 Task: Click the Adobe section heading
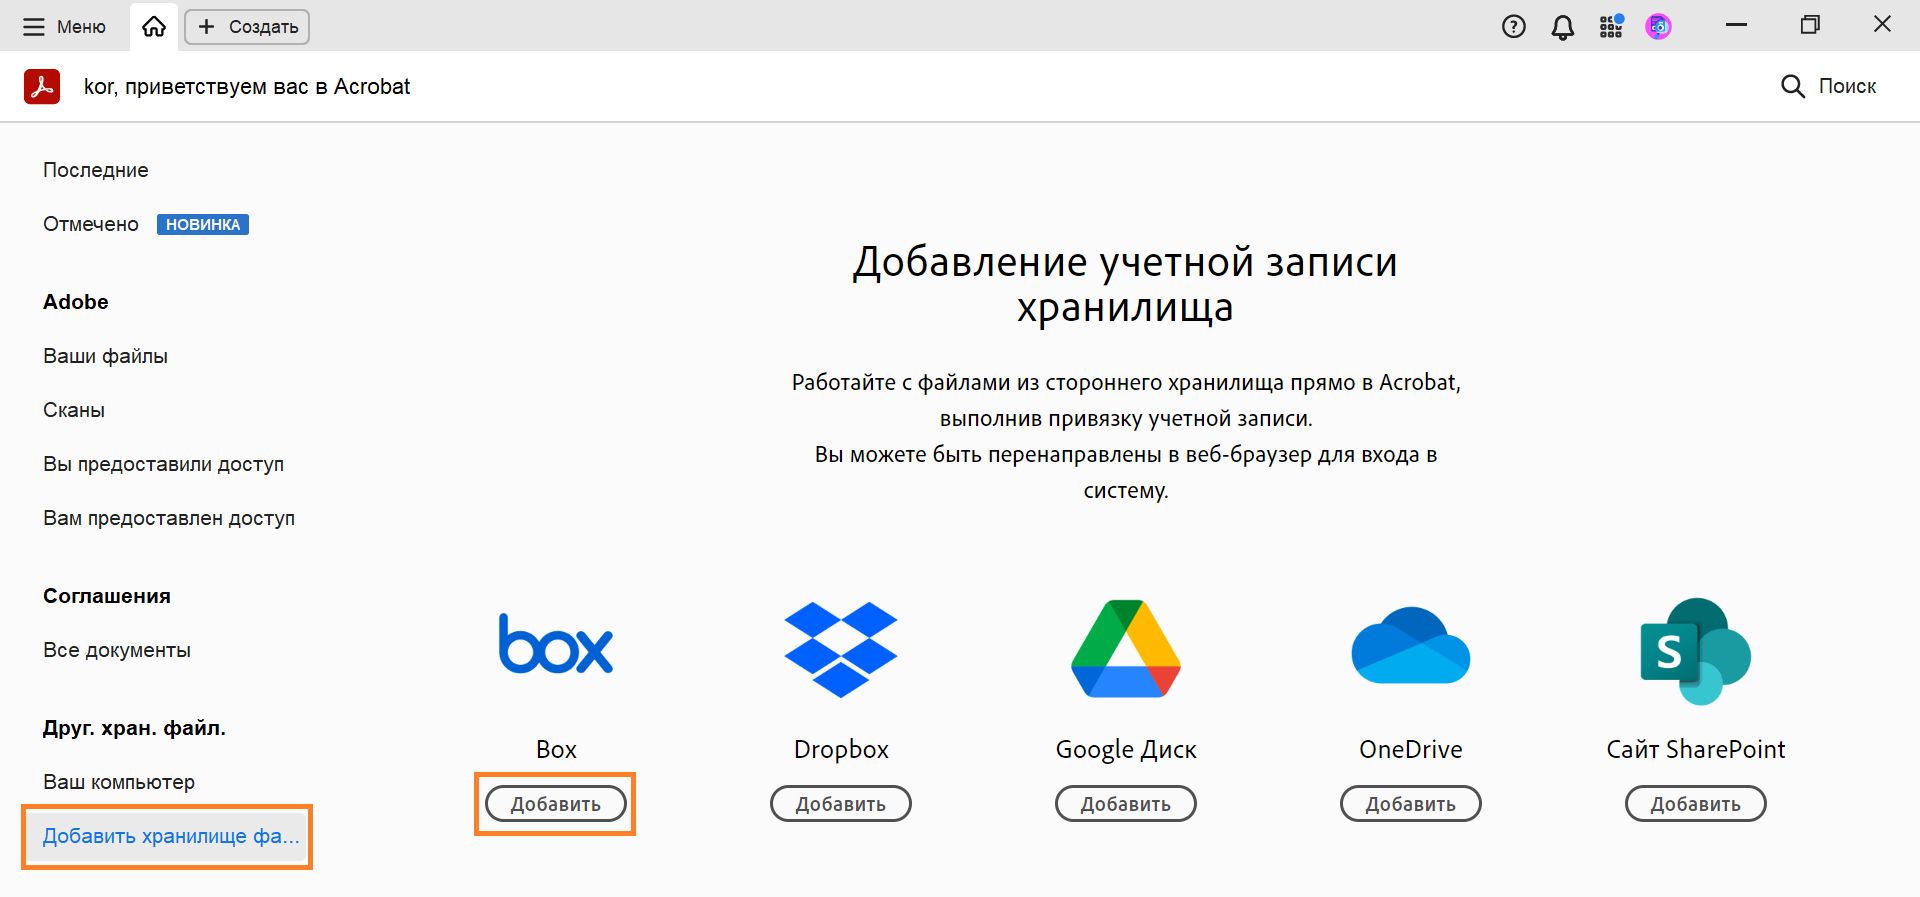(x=76, y=302)
